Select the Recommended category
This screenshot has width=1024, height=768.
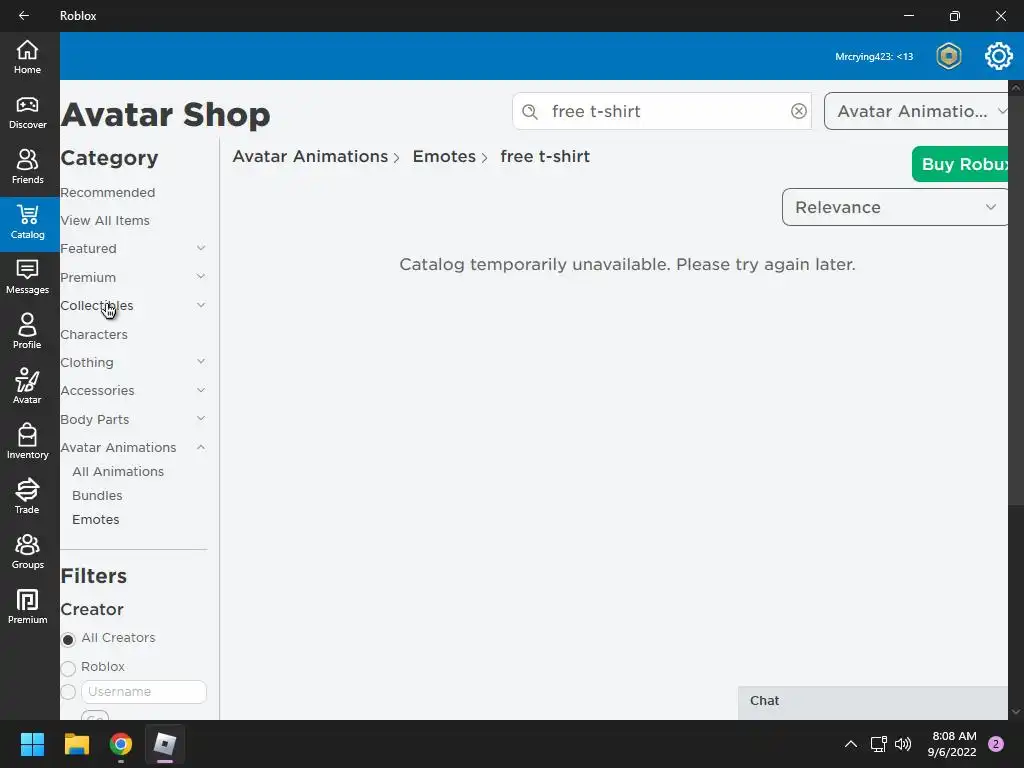[x=108, y=193]
